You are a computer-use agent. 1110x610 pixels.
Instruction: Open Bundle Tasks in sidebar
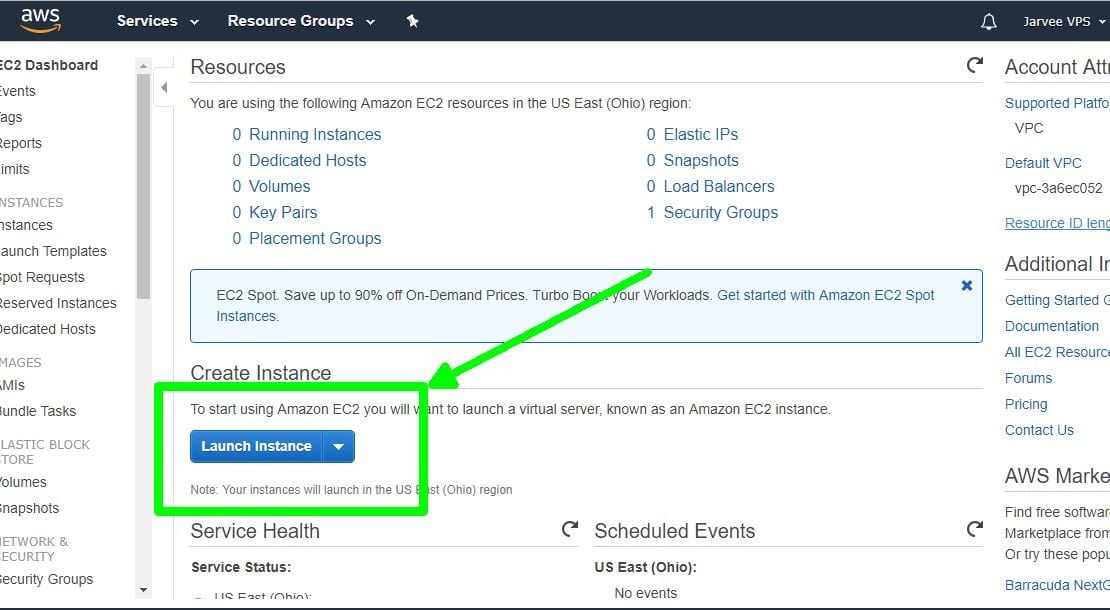[38, 411]
